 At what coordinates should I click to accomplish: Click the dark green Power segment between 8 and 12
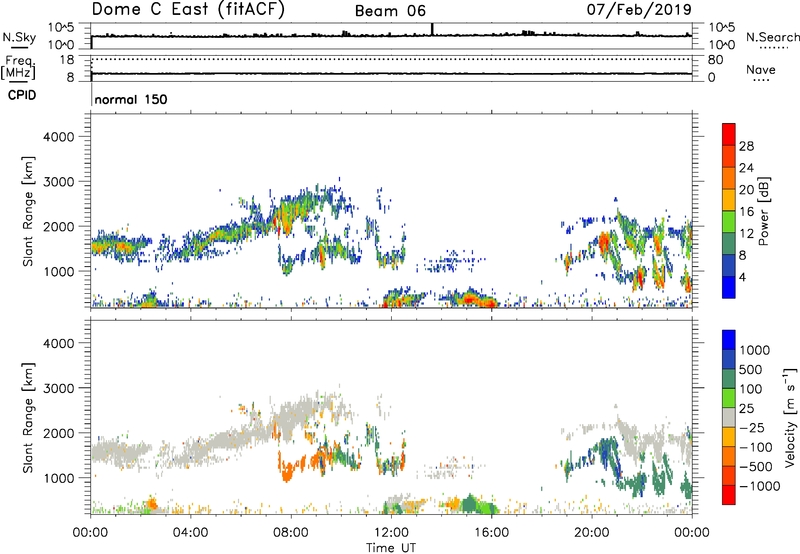pyautogui.click(x=729, y=243)
